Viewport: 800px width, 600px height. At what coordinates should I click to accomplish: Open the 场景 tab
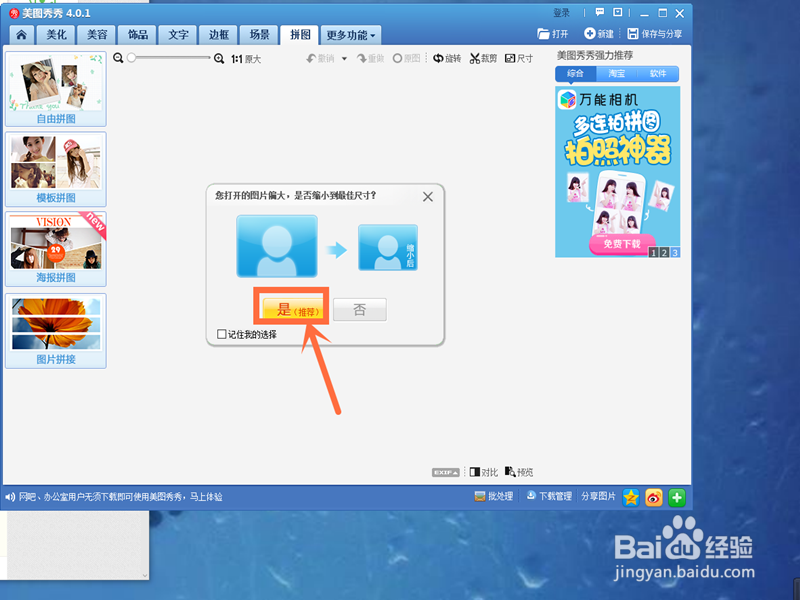[259, 35]
